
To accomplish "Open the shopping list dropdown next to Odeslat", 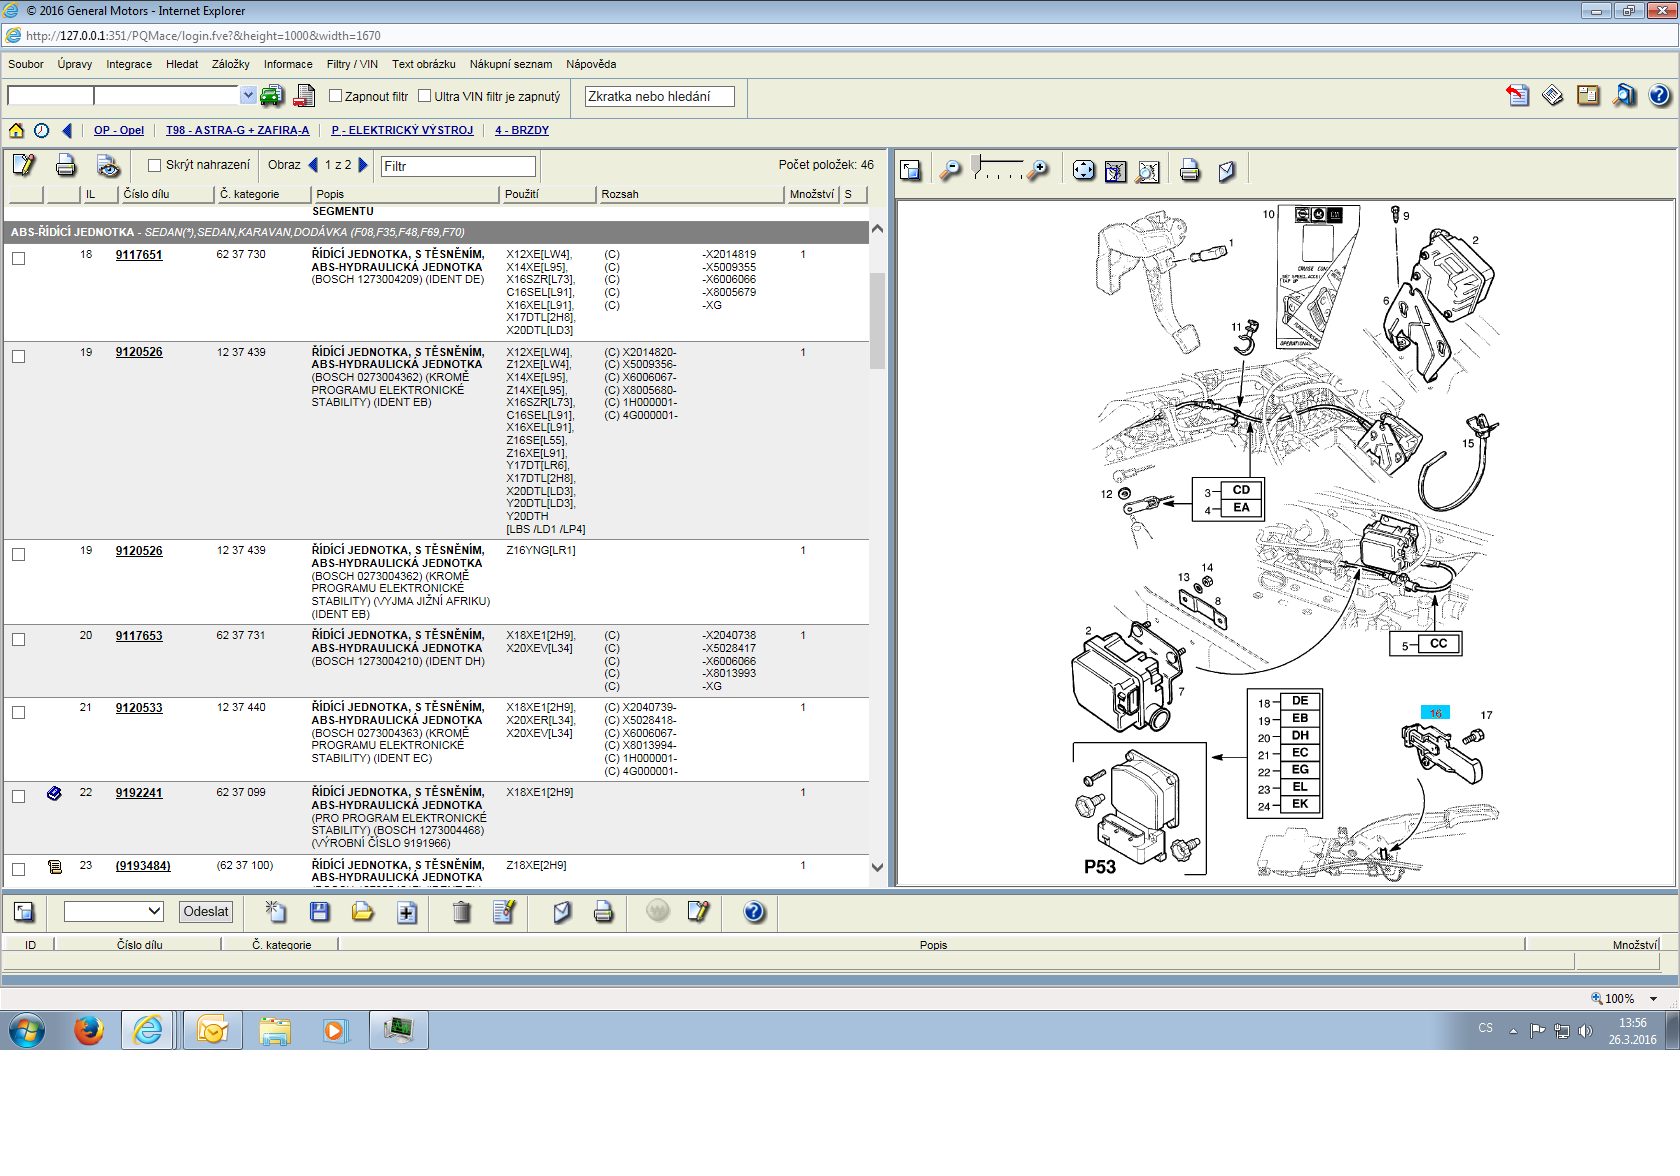I will pos(155,911).
